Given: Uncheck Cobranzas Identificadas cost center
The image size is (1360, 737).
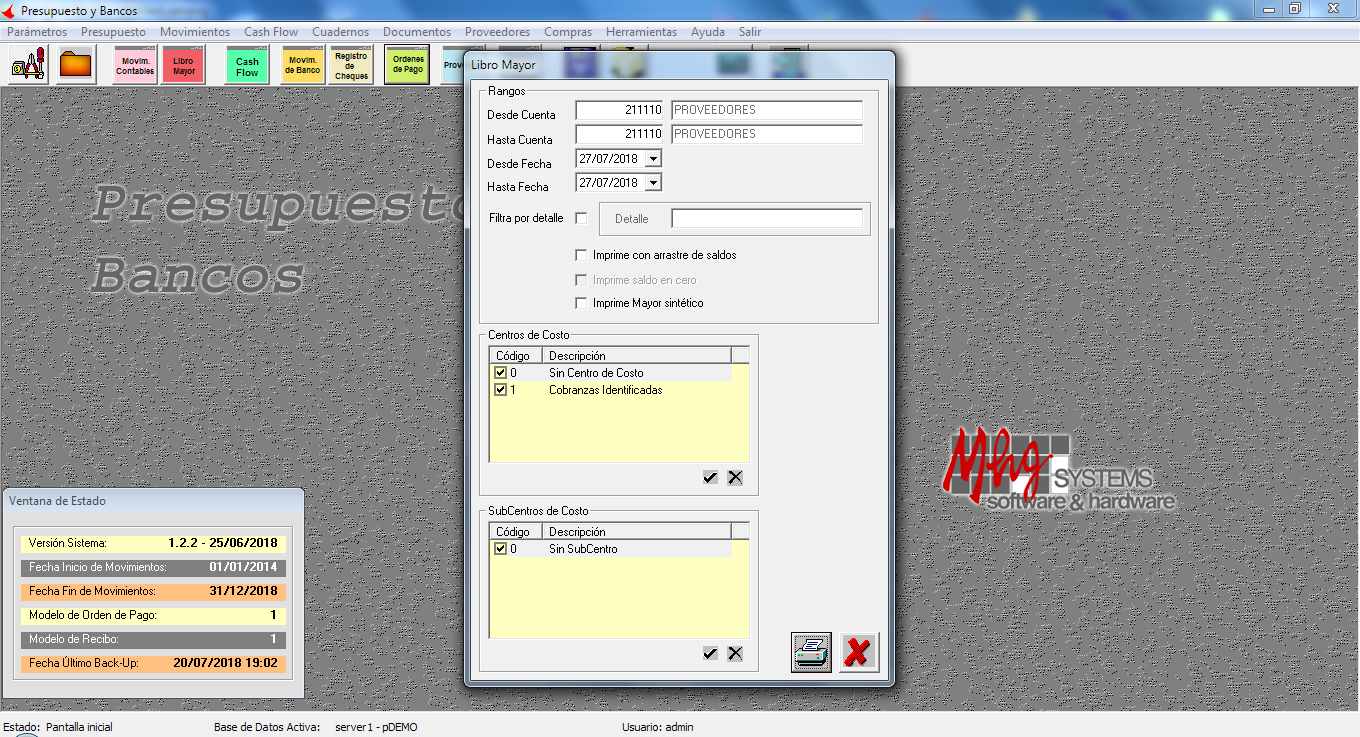Looking at the screenshot, I should point(500,390).
